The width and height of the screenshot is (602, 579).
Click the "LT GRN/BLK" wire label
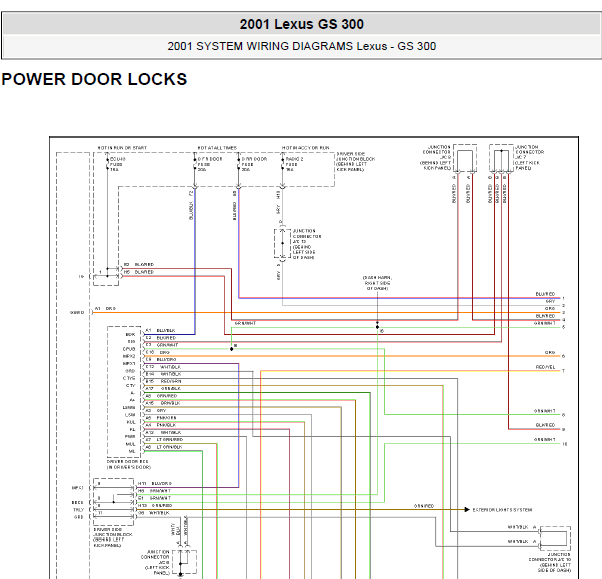click(169, 447)
